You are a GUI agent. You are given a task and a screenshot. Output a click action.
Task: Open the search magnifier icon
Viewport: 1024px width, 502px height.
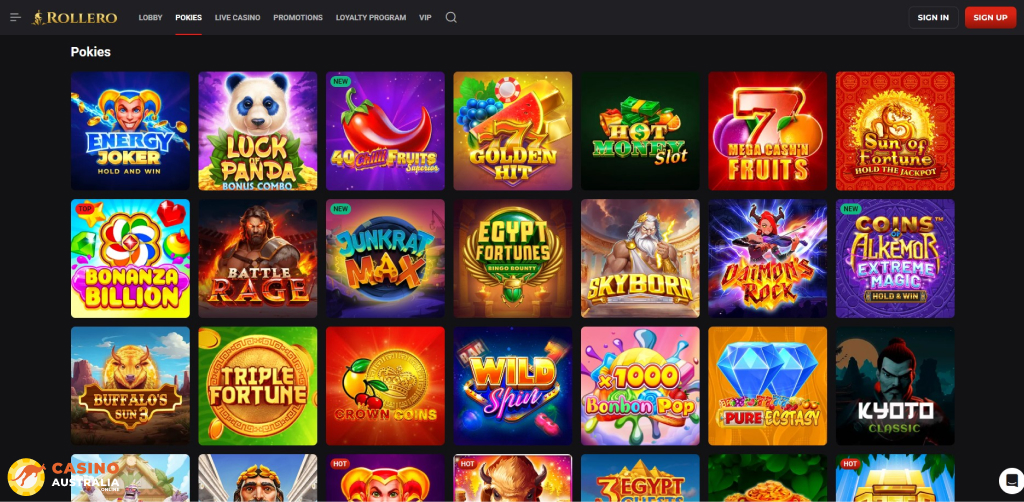451,18
